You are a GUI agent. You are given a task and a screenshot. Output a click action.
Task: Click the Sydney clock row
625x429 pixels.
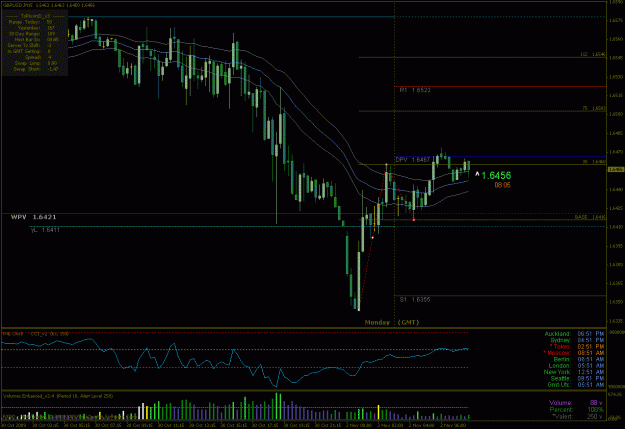(x=577, y=340)
